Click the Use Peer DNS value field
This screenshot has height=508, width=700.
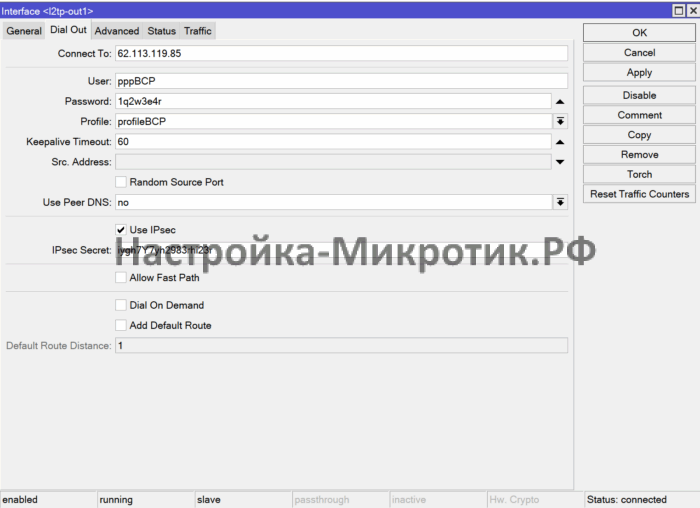click(334, 202)
